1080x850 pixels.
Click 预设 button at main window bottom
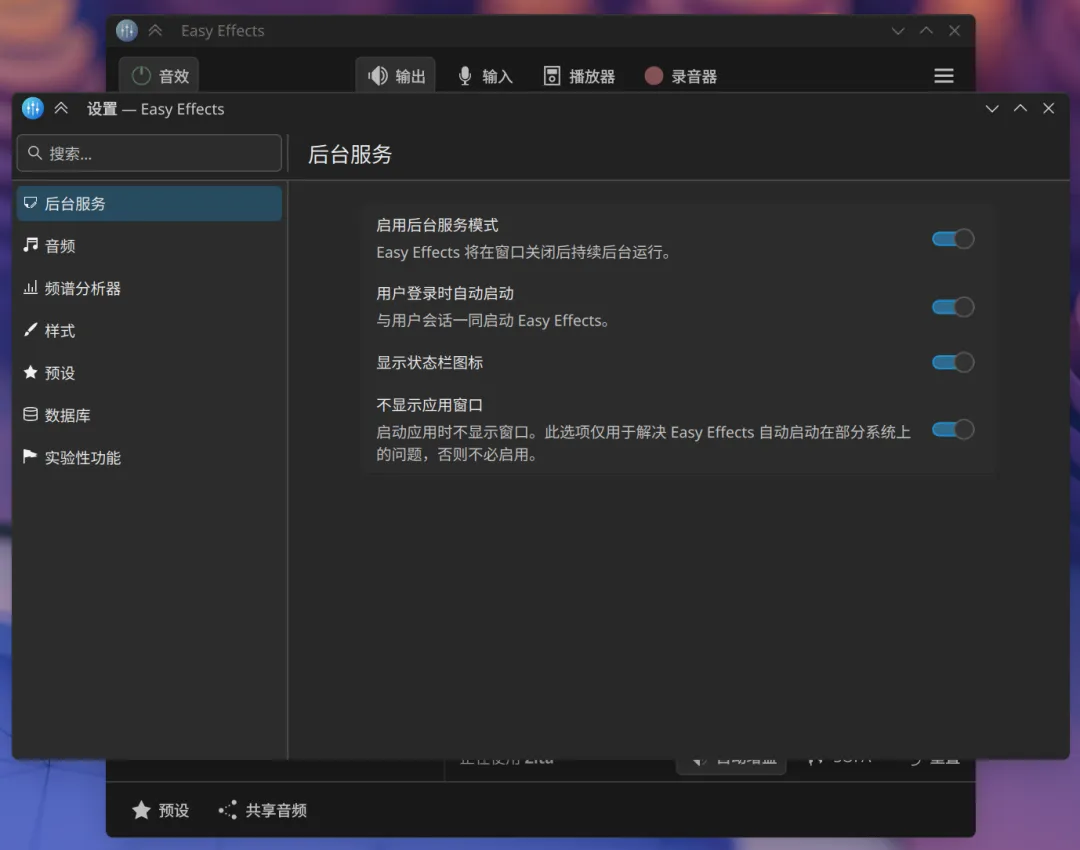pyautogui.click(x=160, y=810)
